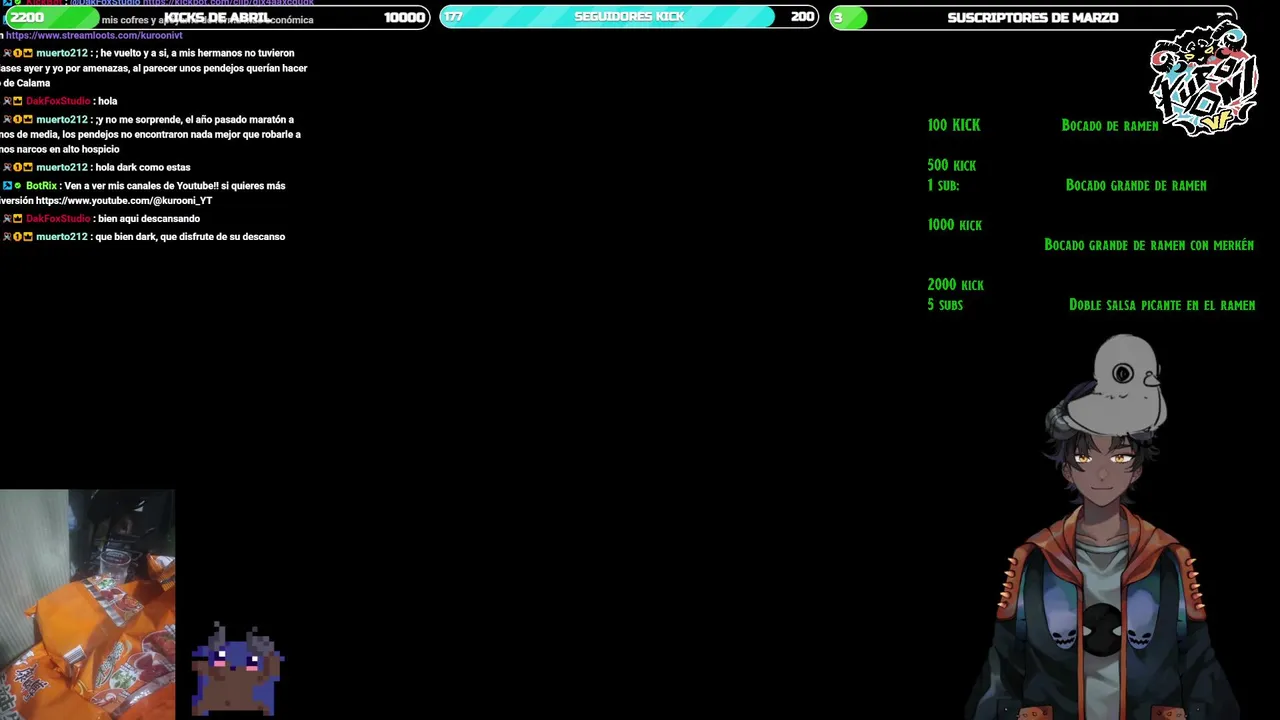Screen dimensions: 1280x720
Task: Click 'Bocado grande de ramen' reward text
Action: point(1136,185)
